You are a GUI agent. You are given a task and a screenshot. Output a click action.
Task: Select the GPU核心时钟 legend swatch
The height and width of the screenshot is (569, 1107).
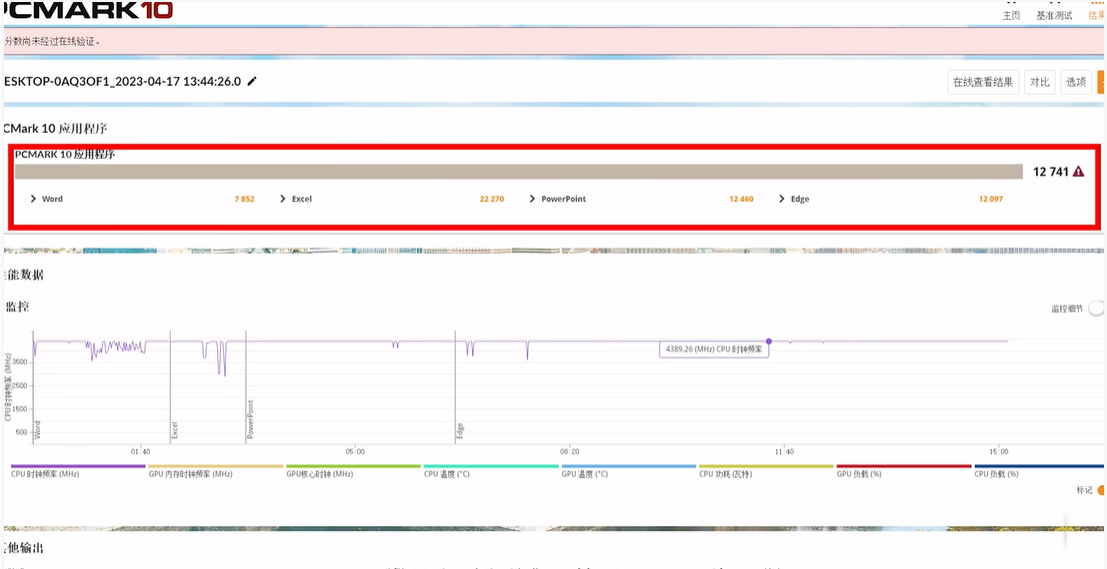tap(353, 466)
